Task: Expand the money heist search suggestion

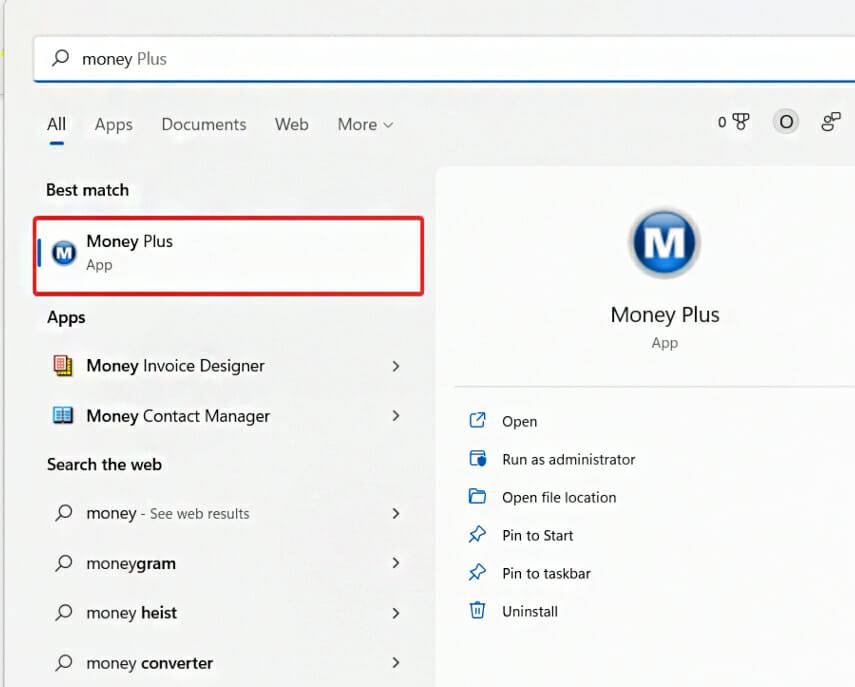Action: (396, 612)
